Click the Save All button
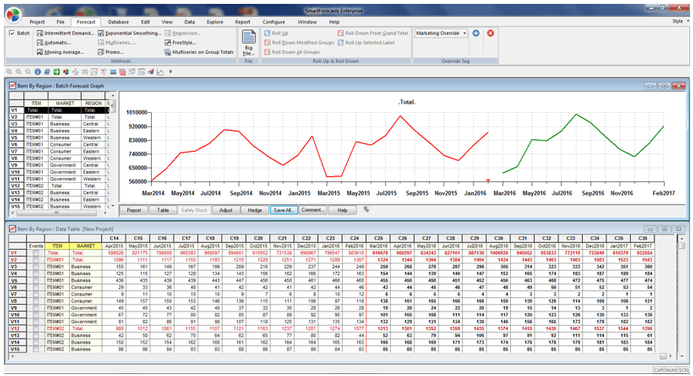Image resolution: width=693 pixels, height=376 pixels. tap(284, 210)
